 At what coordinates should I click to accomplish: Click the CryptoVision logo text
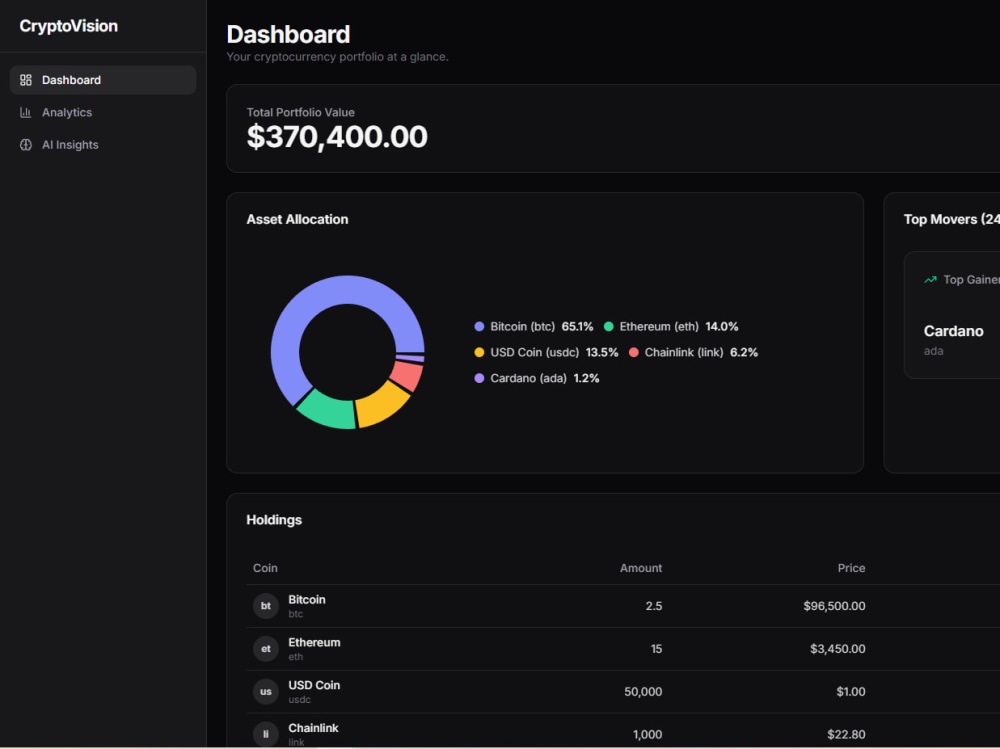(68, 26)
